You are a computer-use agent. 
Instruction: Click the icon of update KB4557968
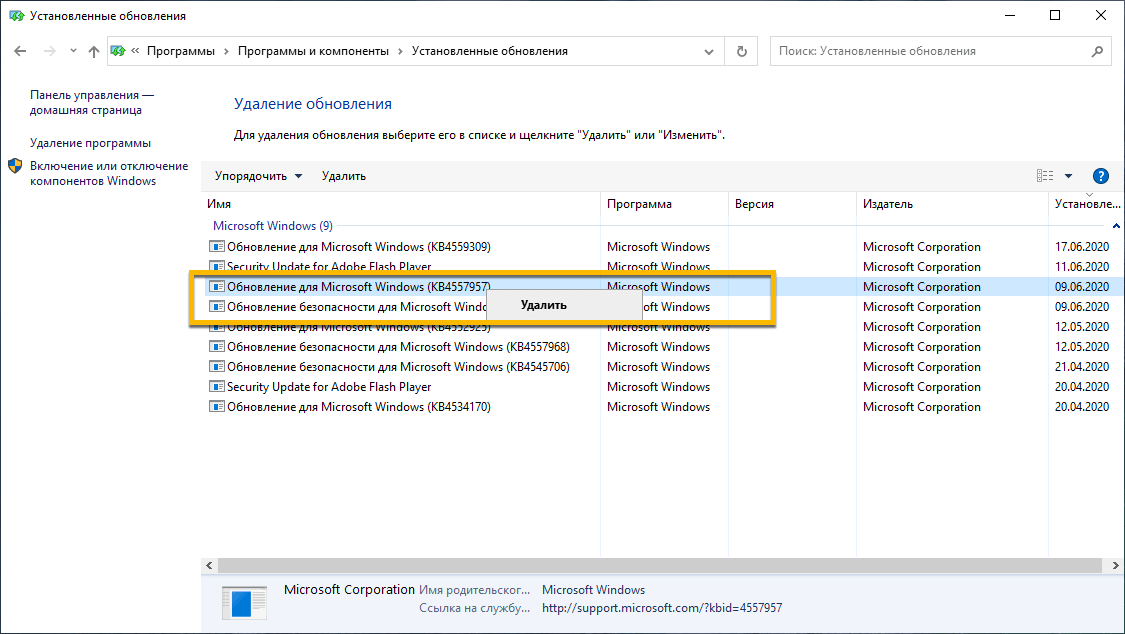pyautogui.click(x=216, y=346)
